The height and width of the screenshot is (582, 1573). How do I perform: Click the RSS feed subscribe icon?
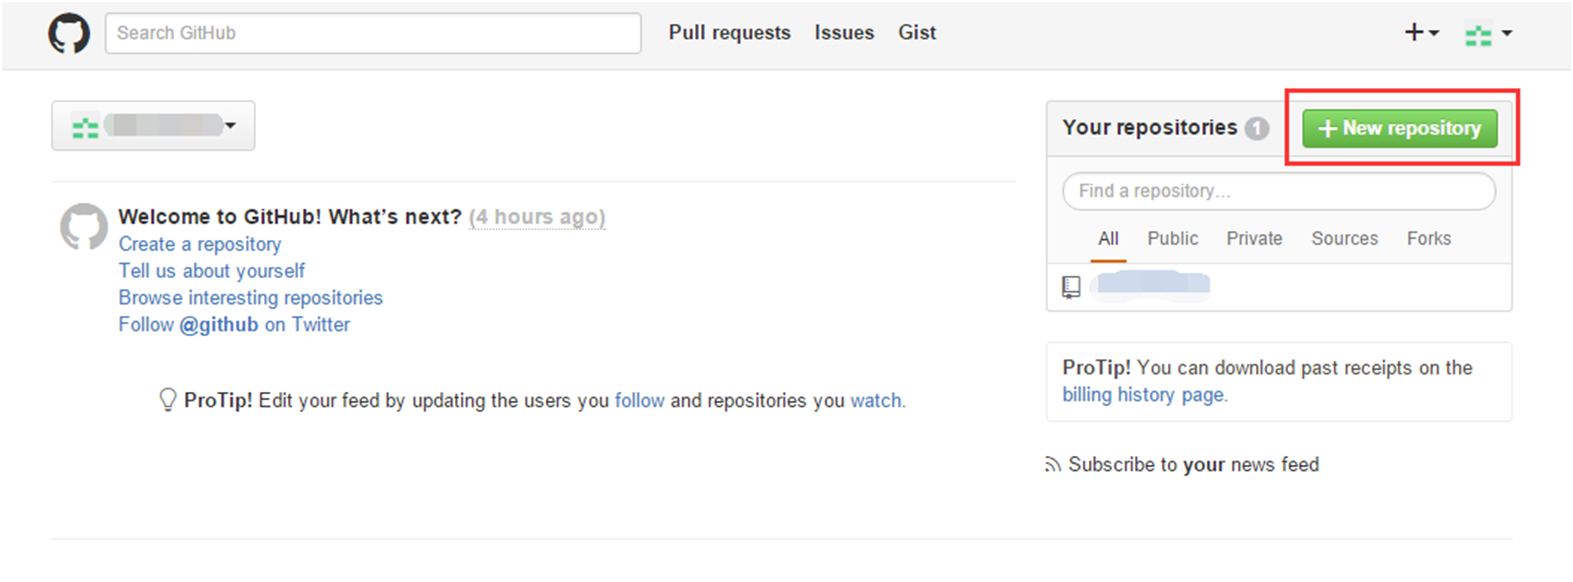pyautogui.click(x=1052, y=465)
